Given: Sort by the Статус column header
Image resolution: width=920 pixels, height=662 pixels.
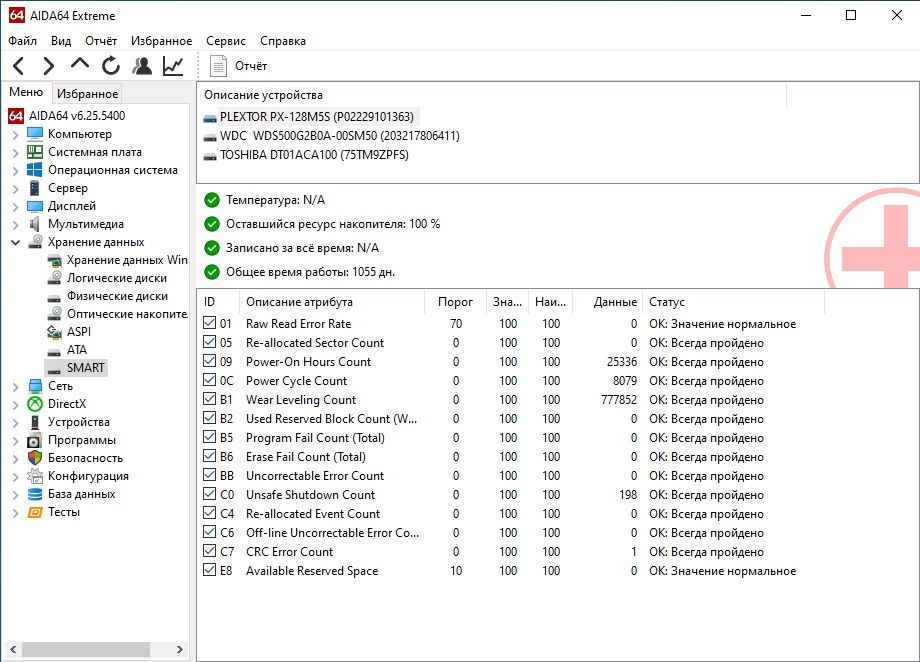Looking at the screenshot, I should pyautogui.click(x=733, y=302).
